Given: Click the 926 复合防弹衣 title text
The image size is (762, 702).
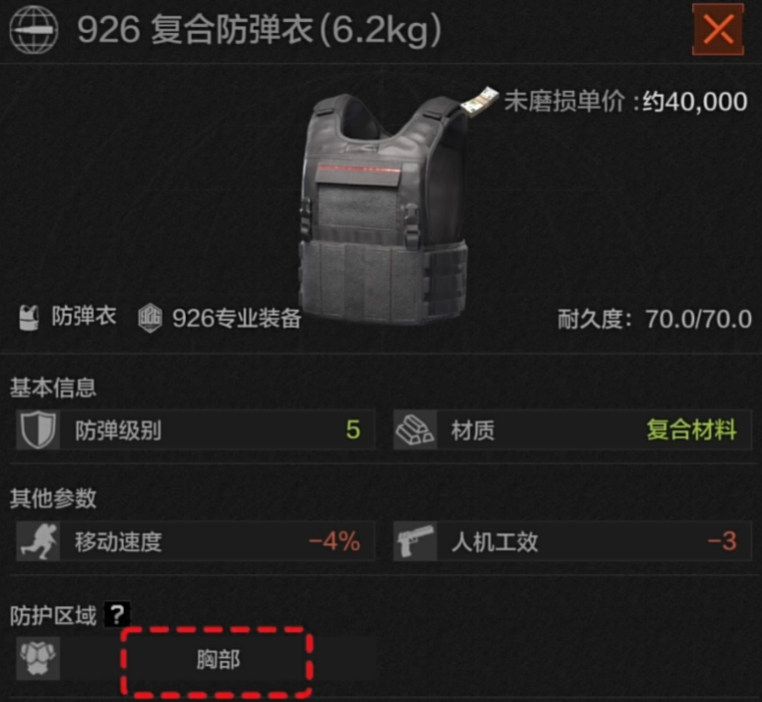Looking at the screenshot, I should [x=259, y=30].
